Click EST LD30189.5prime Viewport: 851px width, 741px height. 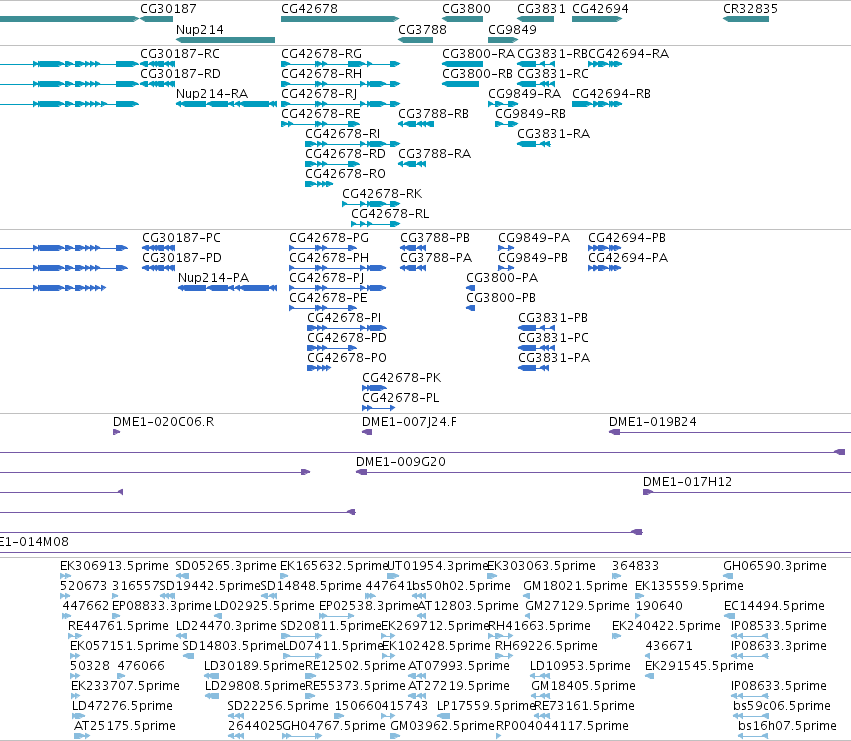(255, 666)
